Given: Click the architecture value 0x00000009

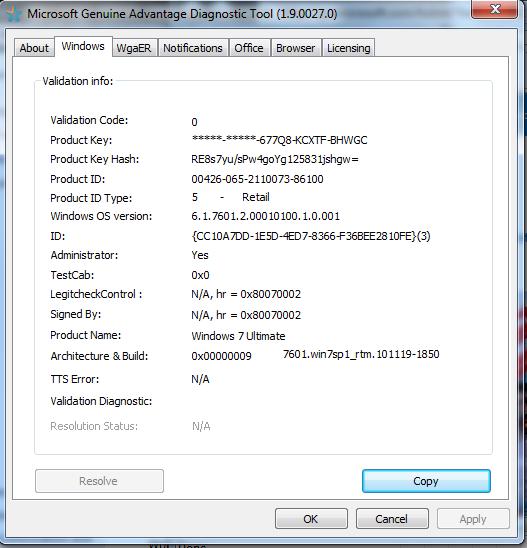Looking at the screenshot, I should (x=221, y=356).
